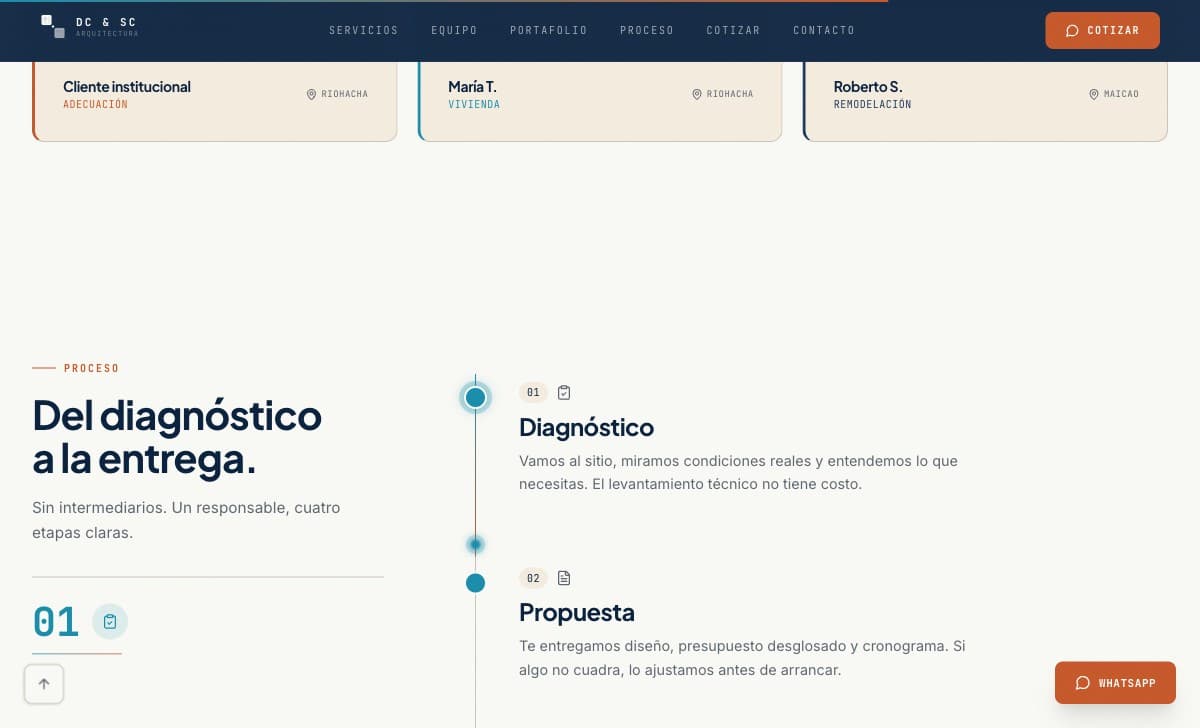This screenshot has width=1200, height=728.
Task: Click the clipboard icon next to Diagnóstico step
Action: coord(564,393)
